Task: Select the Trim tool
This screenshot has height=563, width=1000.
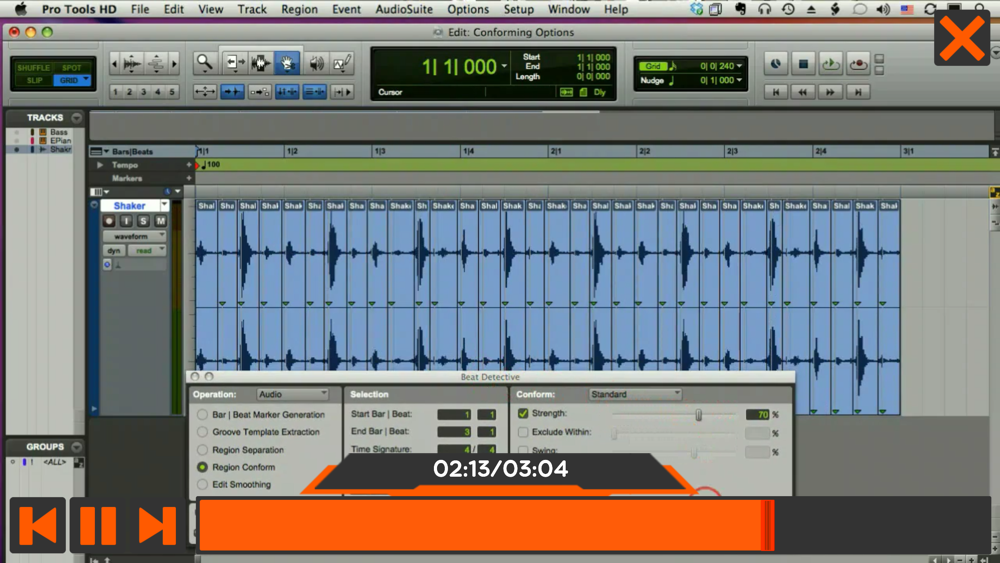Action: 233,62
